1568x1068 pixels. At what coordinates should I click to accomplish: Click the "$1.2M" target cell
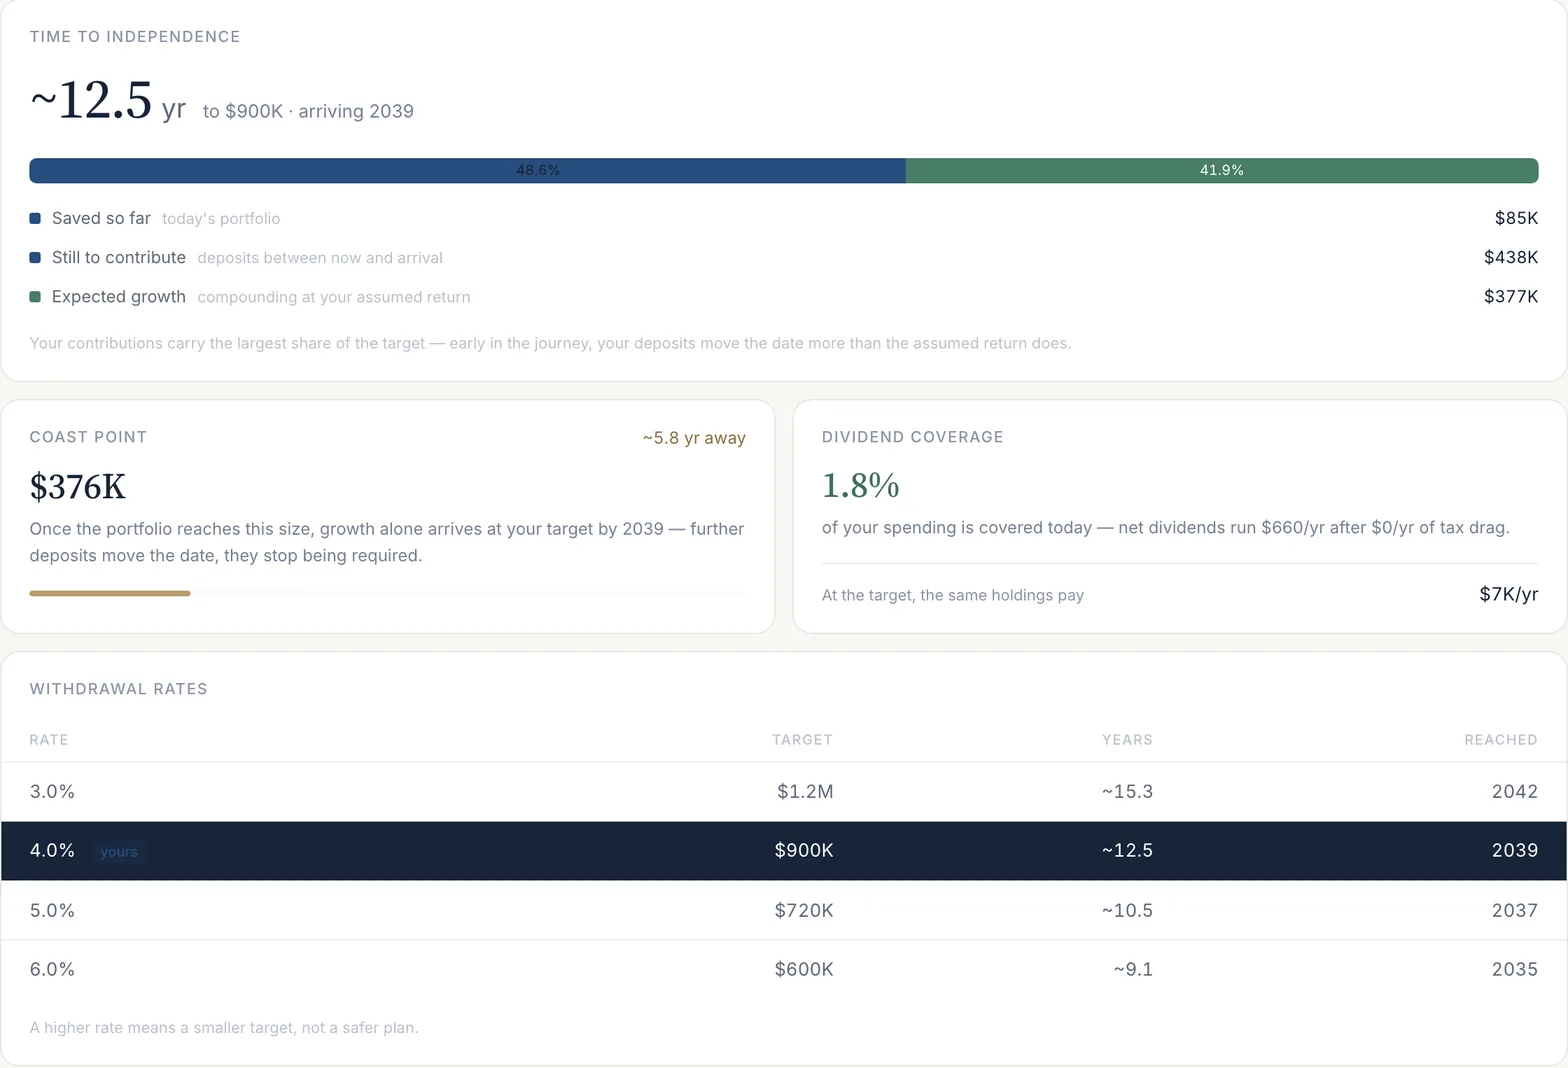[805, 792]
